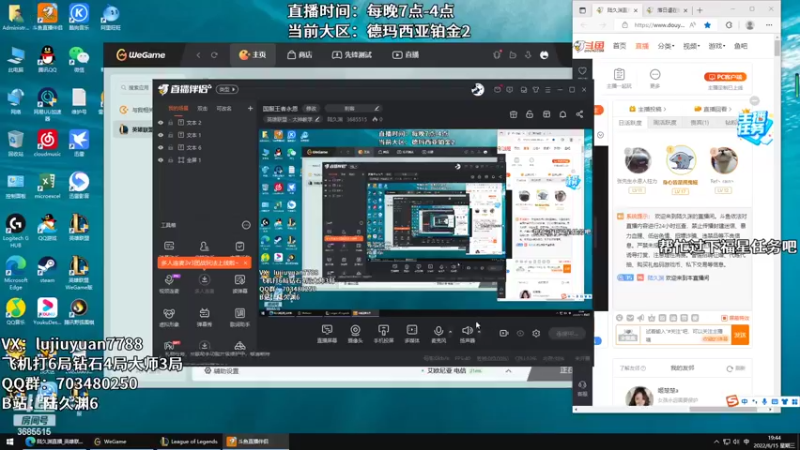The height and width of the screenshot is (450, 800).
Task: Expand microphone options arrow
Action: tap(450, 332)
